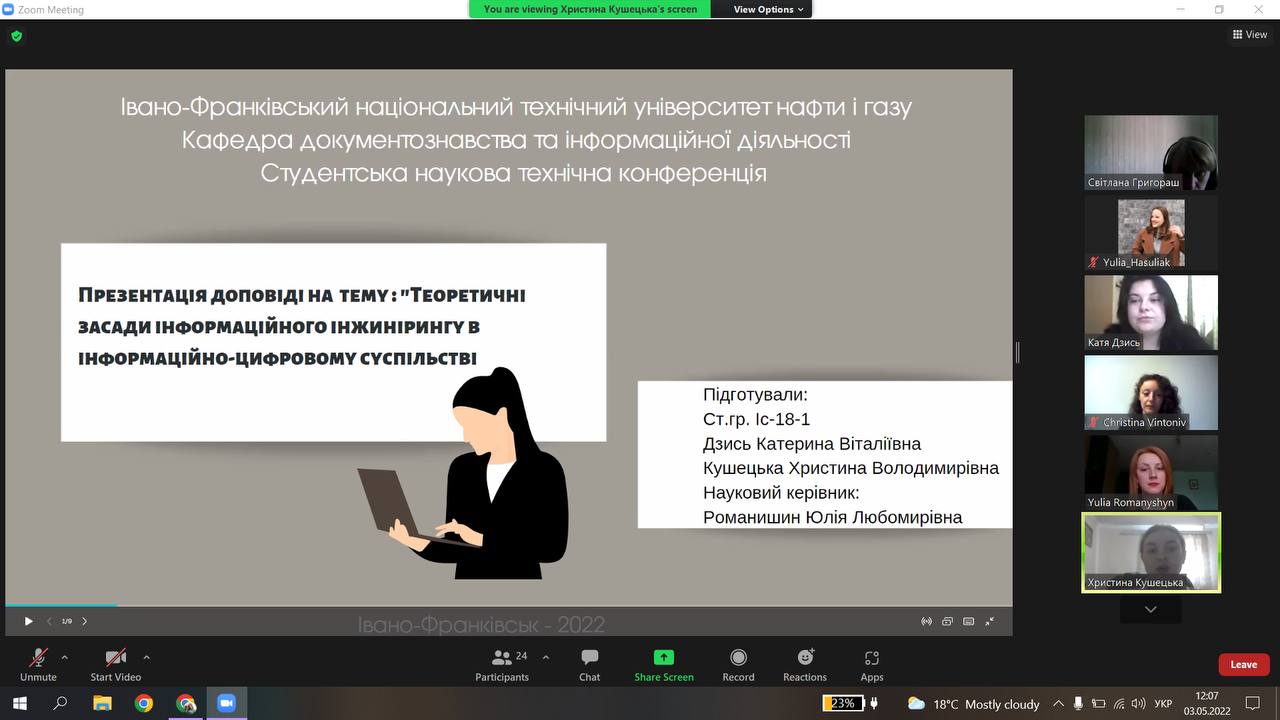Click the green Share Screen icon
Viewport: 1280px width, 720px height.
click(x=664, y=658)
